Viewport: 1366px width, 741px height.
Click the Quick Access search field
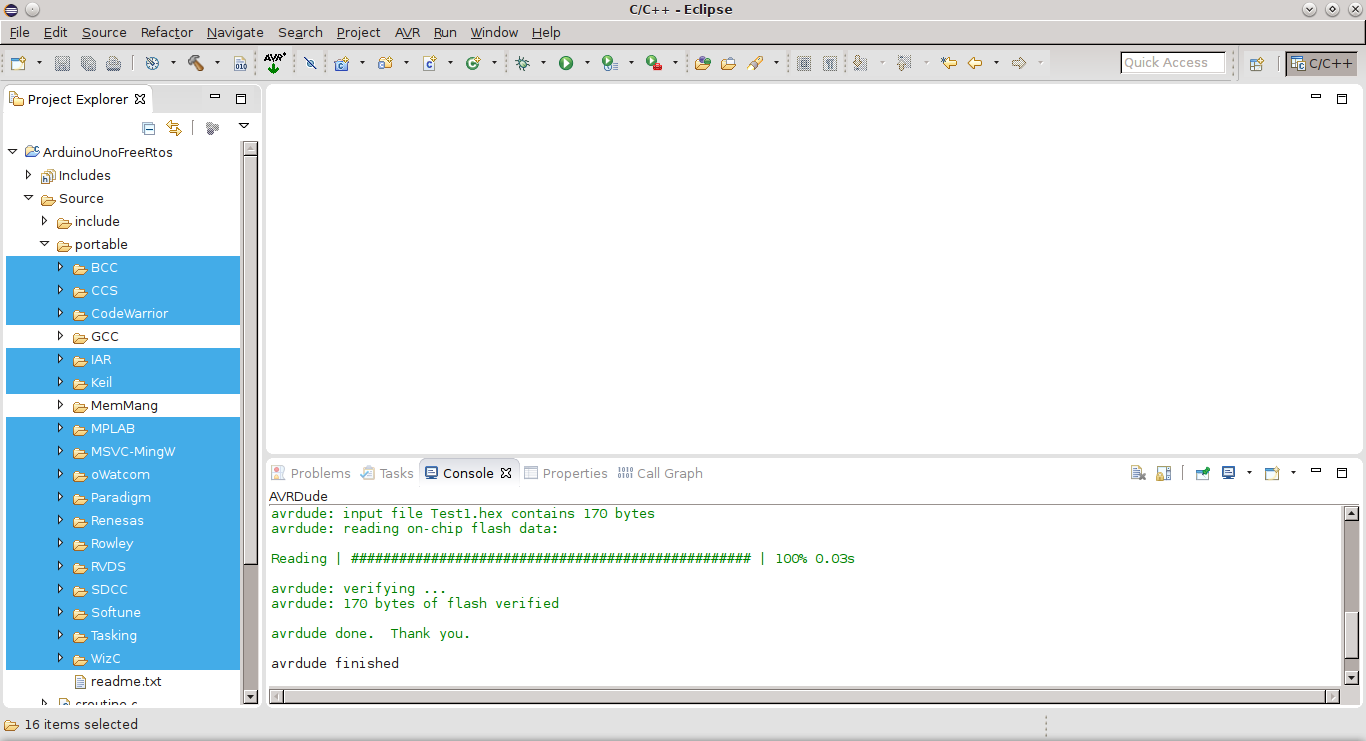click(1173, 63)
